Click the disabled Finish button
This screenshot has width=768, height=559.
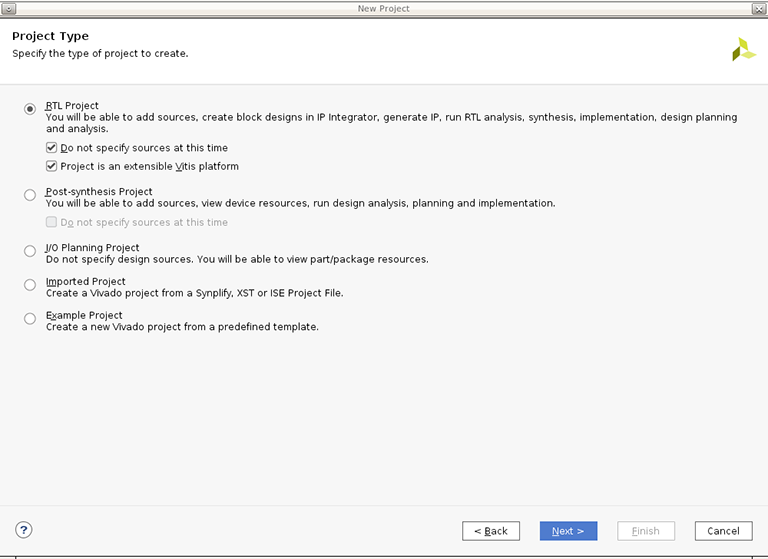[646, 531]
